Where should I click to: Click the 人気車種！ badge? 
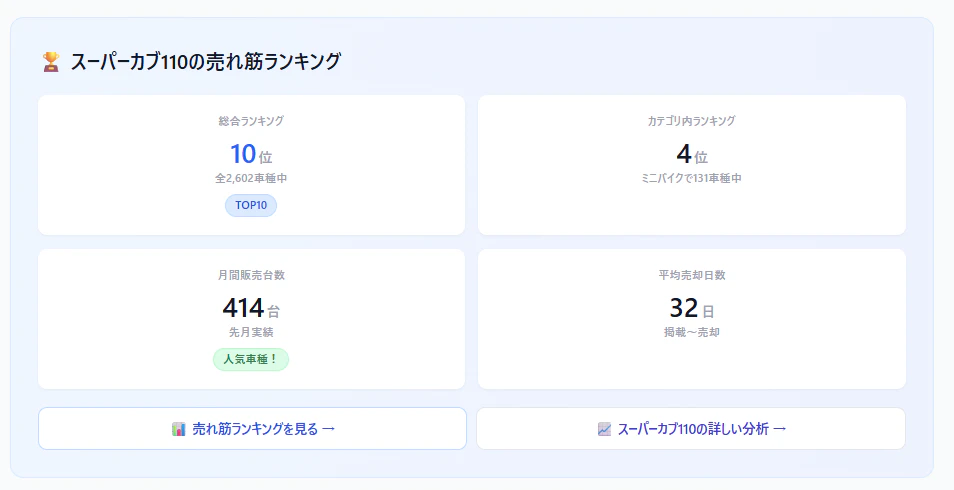[251, 359]
